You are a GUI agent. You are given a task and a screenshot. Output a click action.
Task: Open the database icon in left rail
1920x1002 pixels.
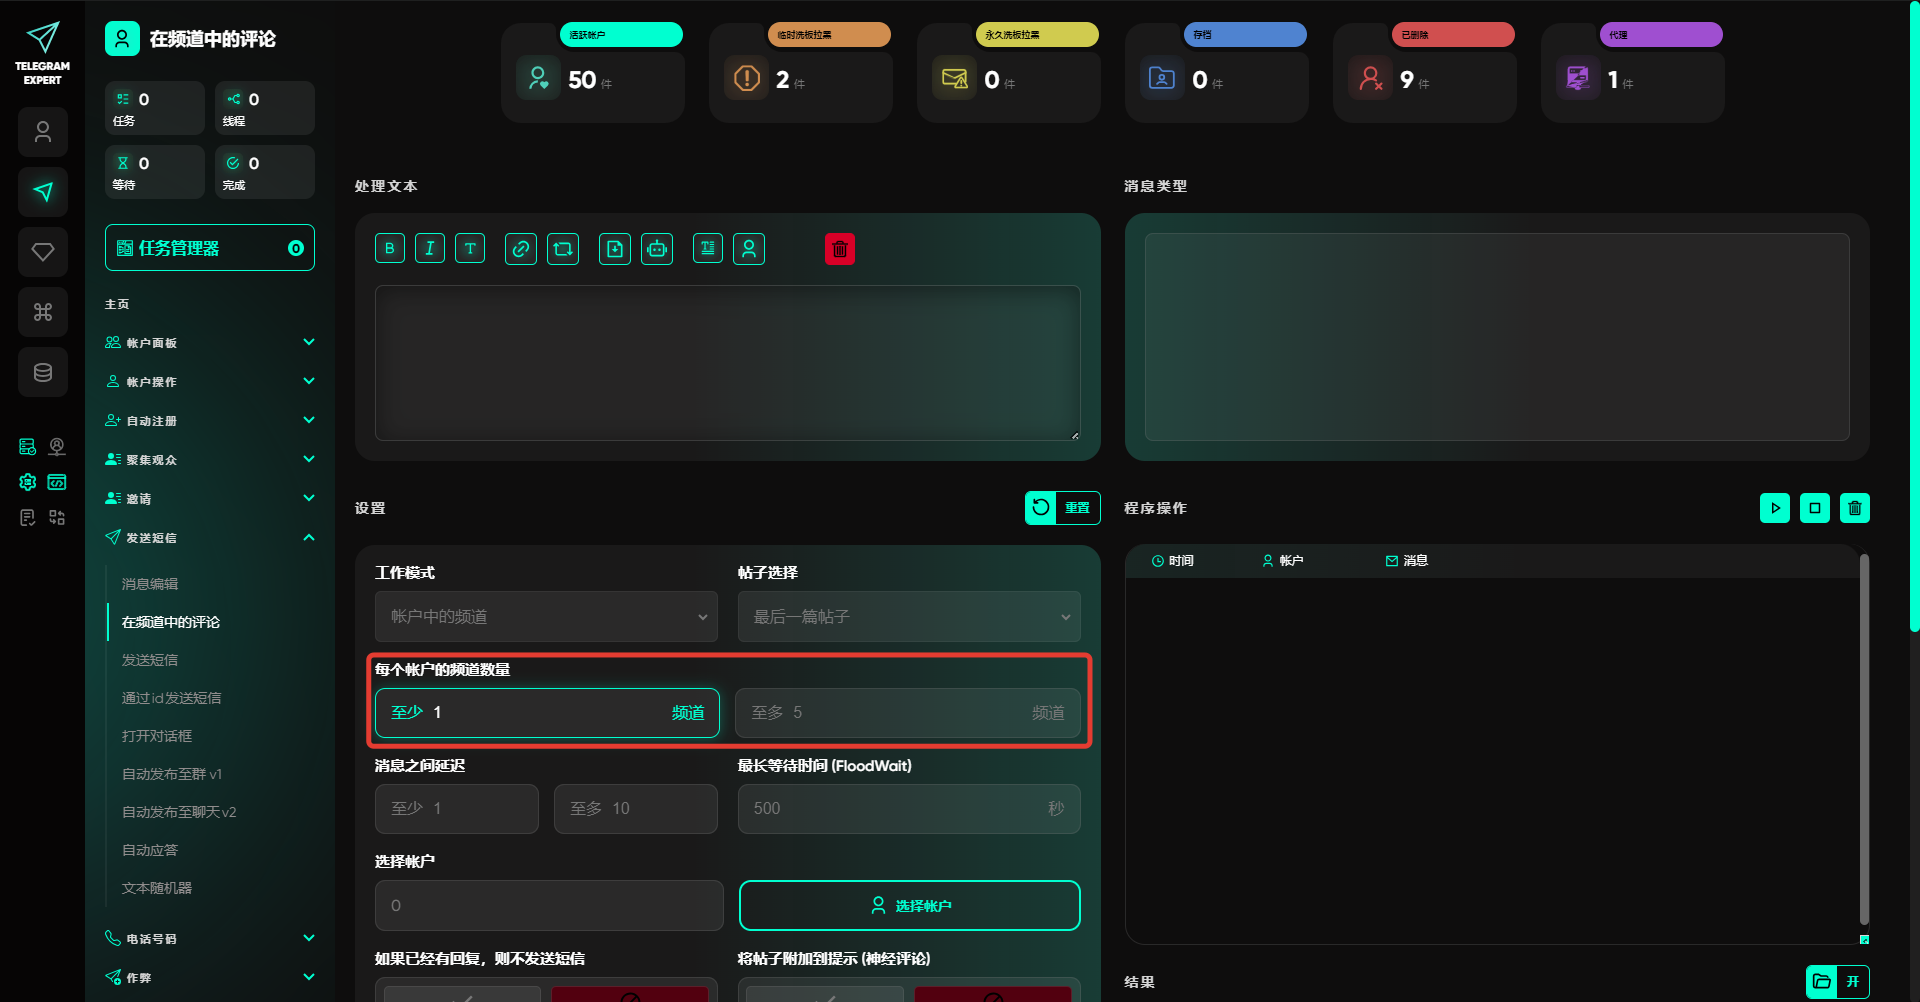(x=43, y=372)
